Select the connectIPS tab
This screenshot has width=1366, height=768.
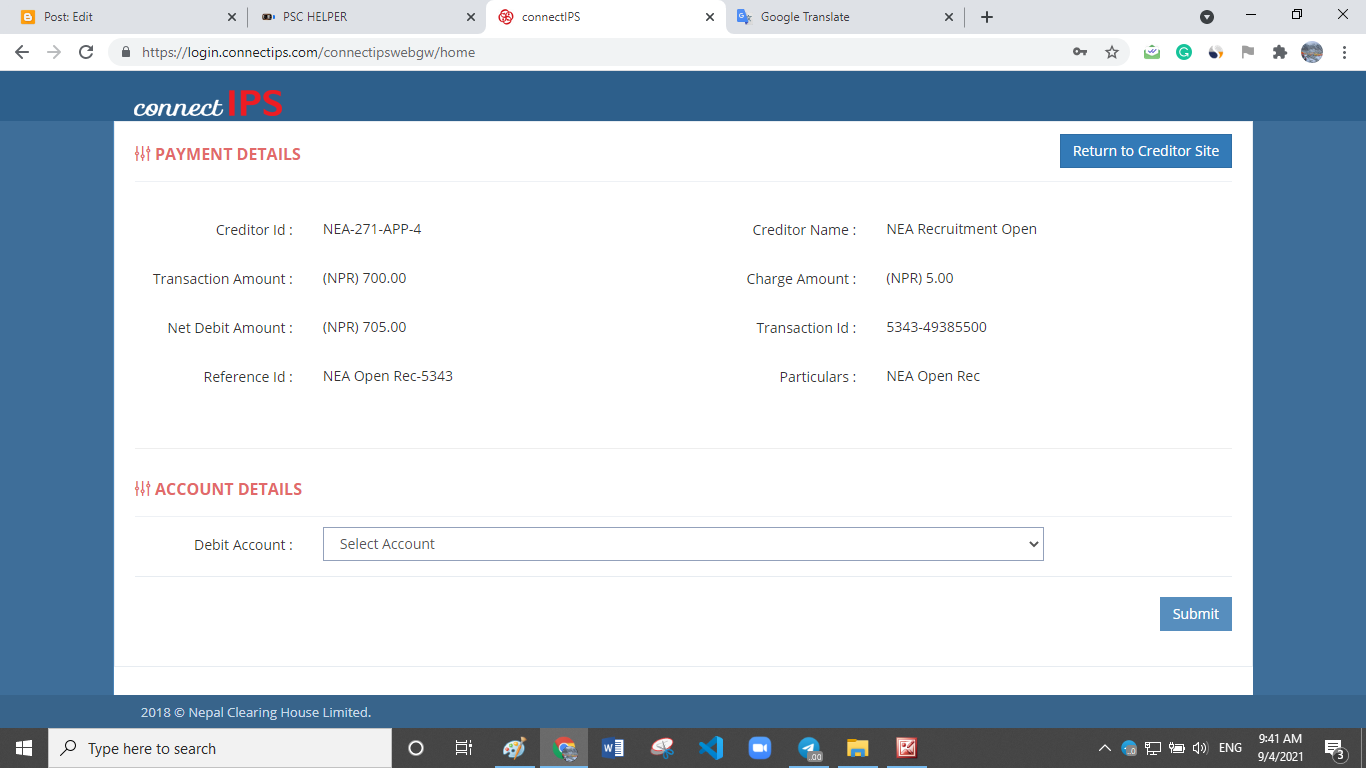tap(605, 17)
